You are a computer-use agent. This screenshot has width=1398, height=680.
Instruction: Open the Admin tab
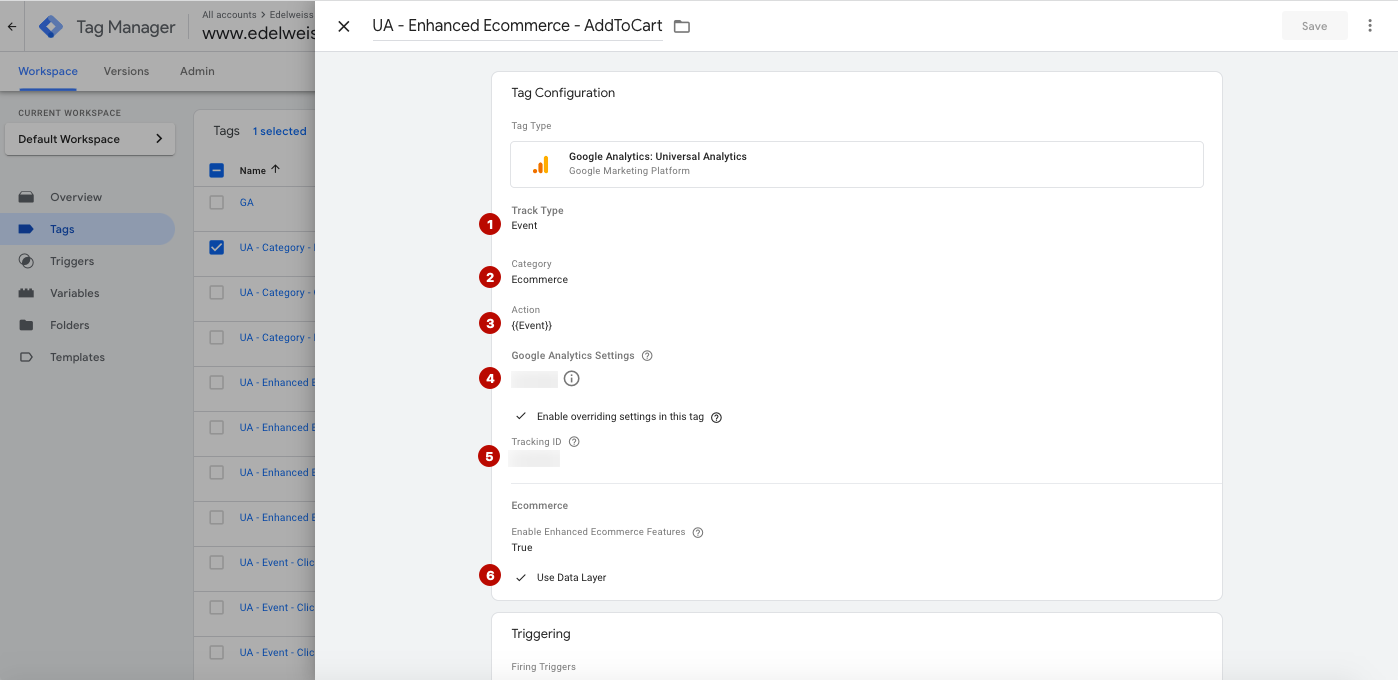(197, 71)
